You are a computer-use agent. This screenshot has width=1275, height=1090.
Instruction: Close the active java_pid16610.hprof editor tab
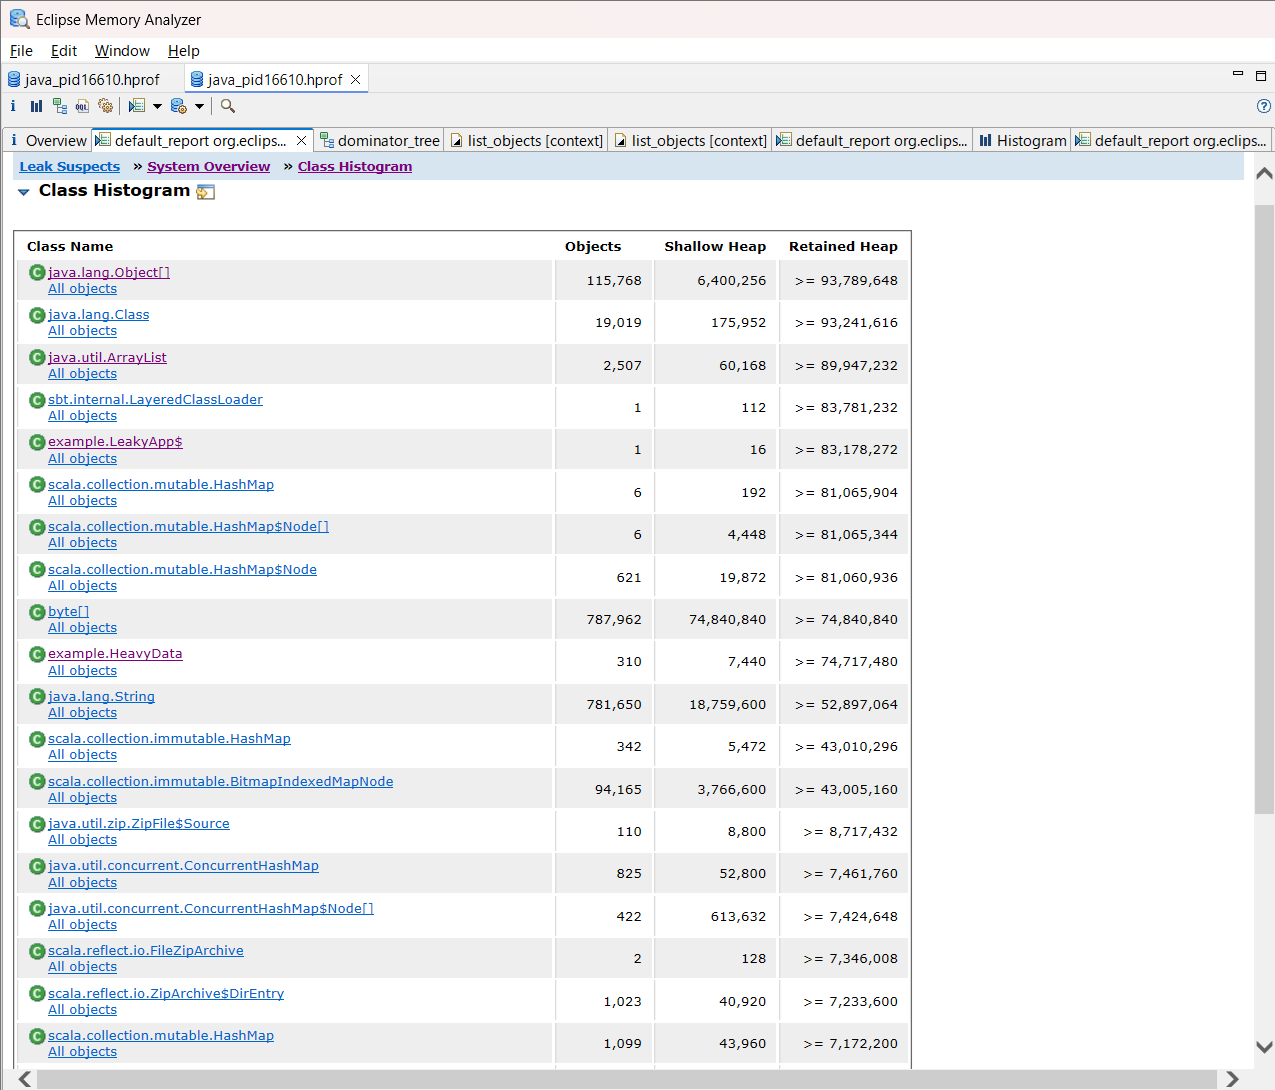pyautogui.click(x=355, y=80)
